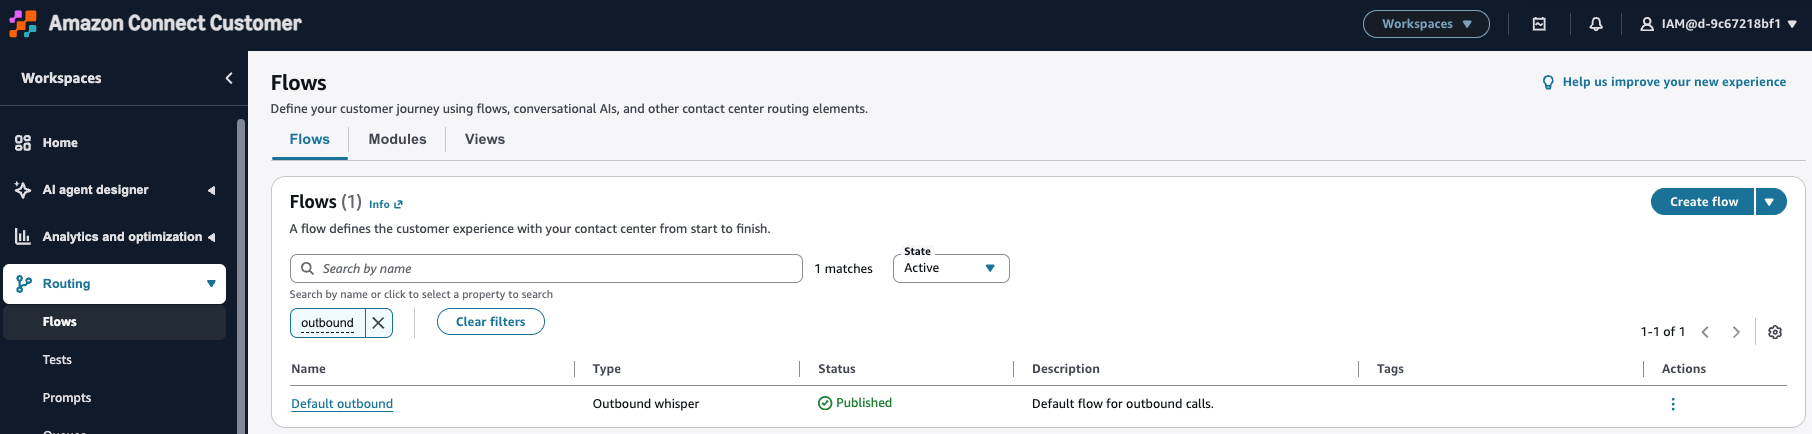The width and height of the screenshot is (1812, 434).
Task: Open the Workspaces dropdown in header
Action: coord(1426,24)
